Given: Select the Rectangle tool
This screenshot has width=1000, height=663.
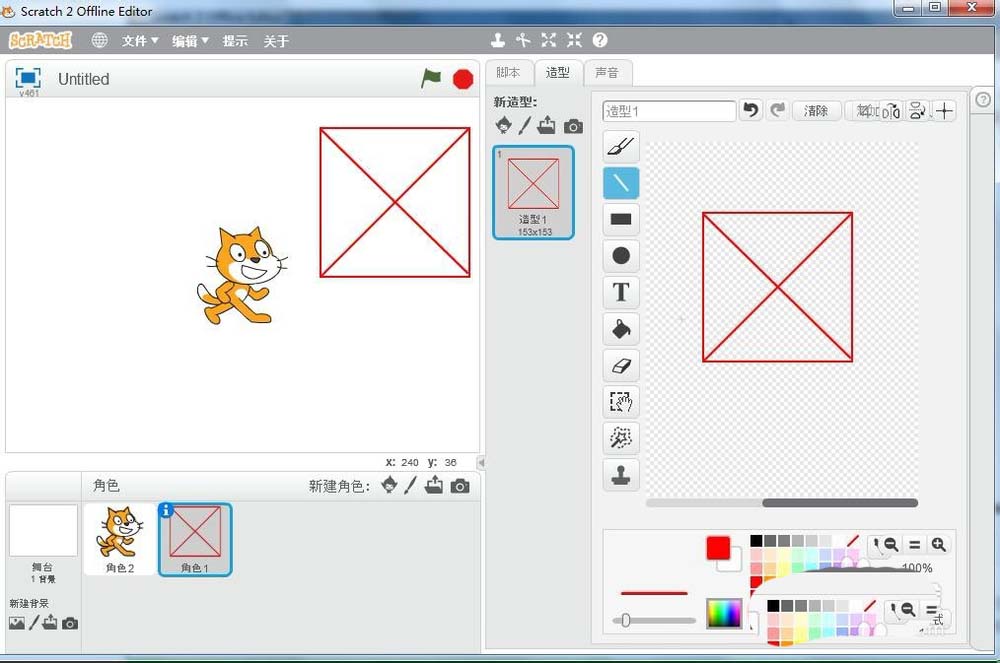Looking at the screenshot, I should point(621,219).
